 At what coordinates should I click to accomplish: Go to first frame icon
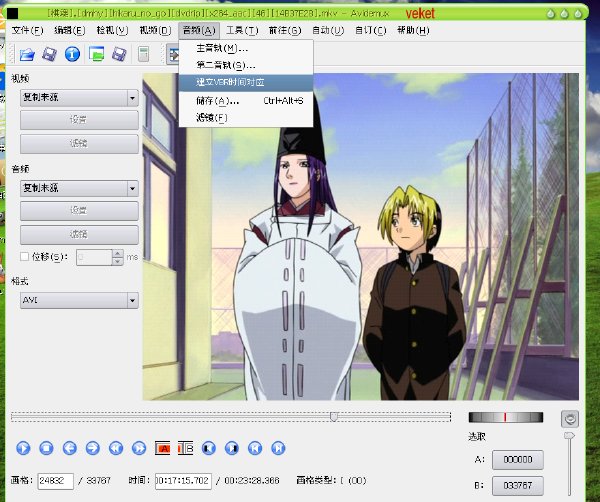[x=255, y=448]
